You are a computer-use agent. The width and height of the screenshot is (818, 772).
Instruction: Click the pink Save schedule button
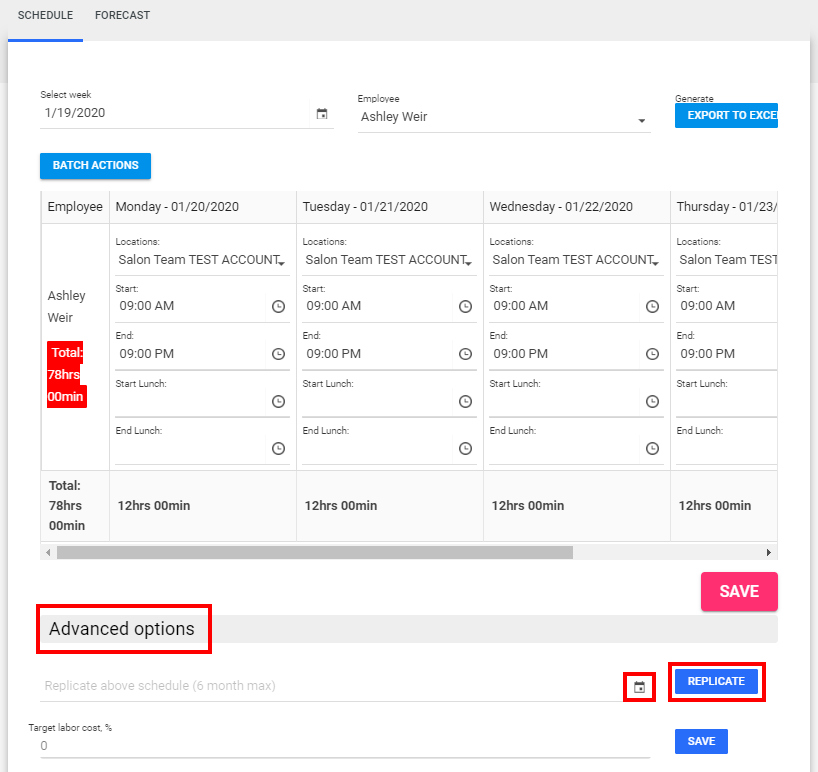(x=738, y=591)
